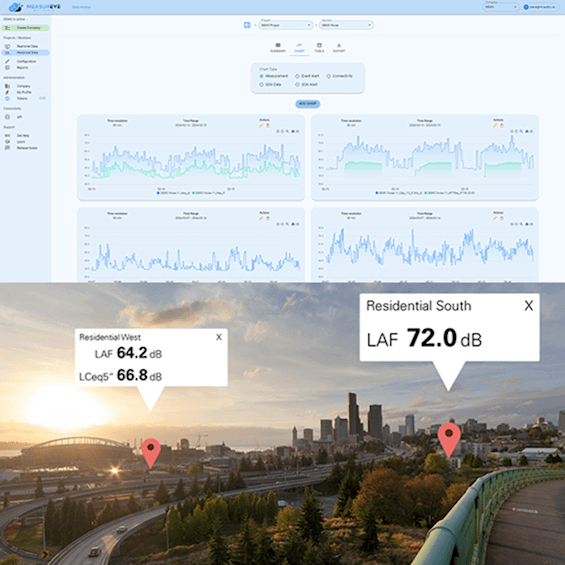
Task: Select the Measurement chart type radio
Action: click(261, 76)
